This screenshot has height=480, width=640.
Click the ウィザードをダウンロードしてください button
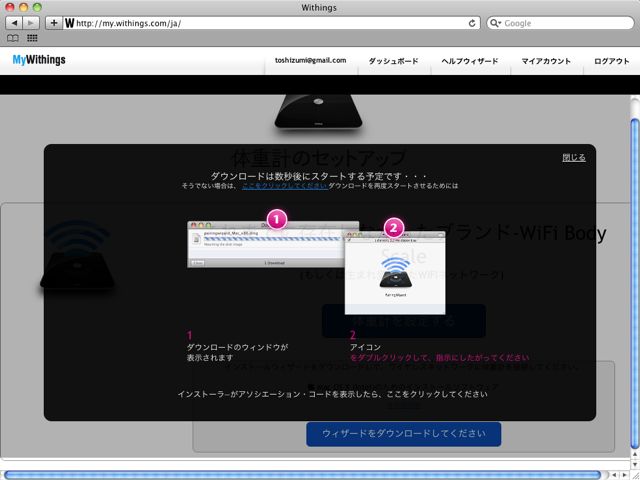(x=404, y=433)
